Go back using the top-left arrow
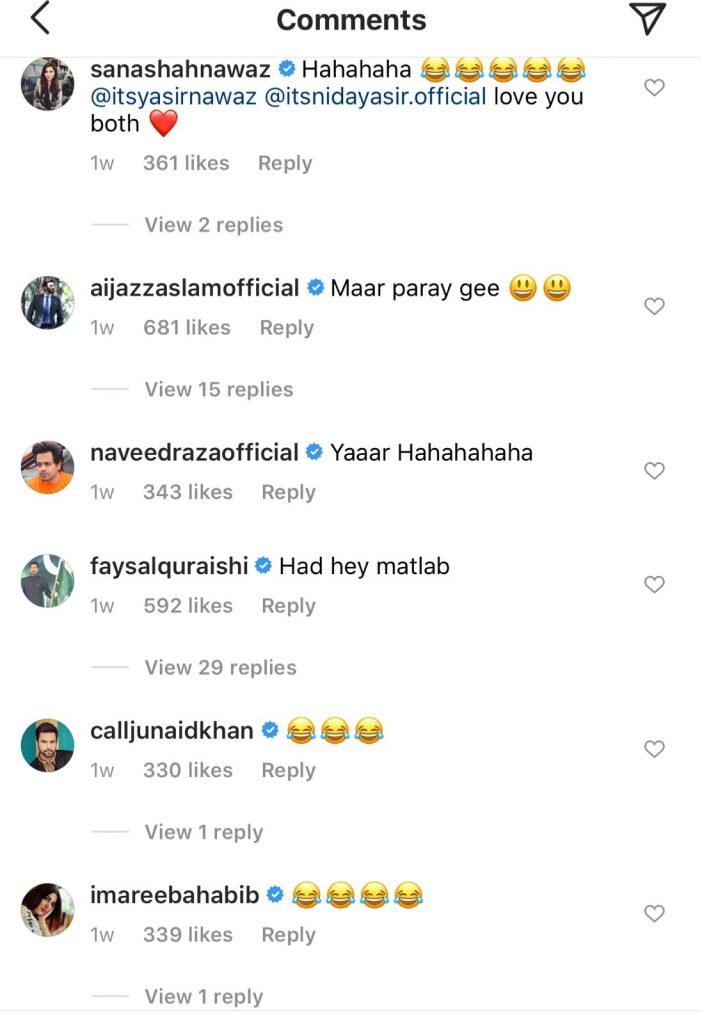 pyautogui.click(x=40, y=19)
